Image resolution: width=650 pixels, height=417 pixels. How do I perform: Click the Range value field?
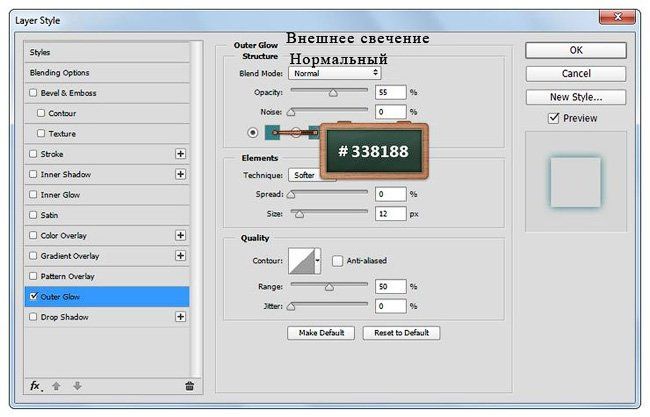pos(390,286)
